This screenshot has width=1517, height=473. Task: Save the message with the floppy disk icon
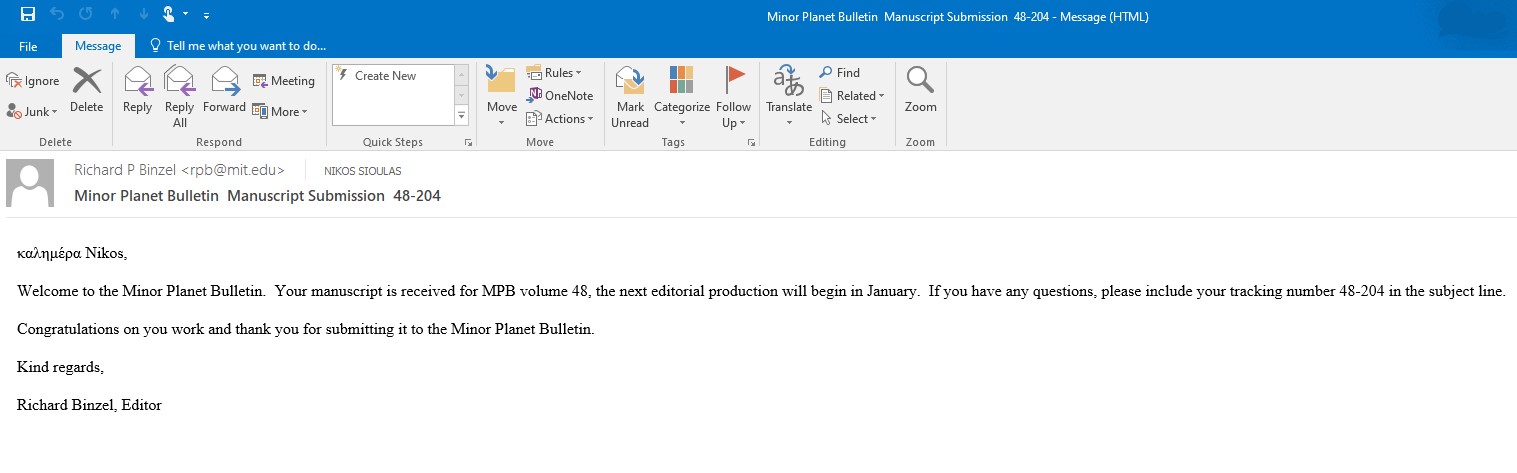click(27, 14)
